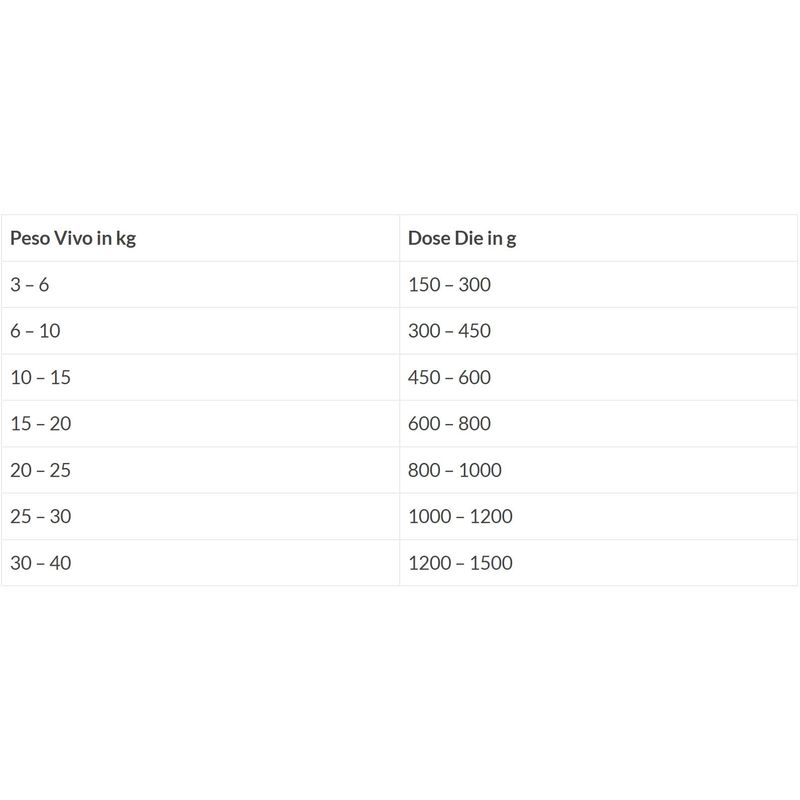Select the "30 – 40" weight cell
The width and height of the screenshot is (800, 800).
[40, 563]
